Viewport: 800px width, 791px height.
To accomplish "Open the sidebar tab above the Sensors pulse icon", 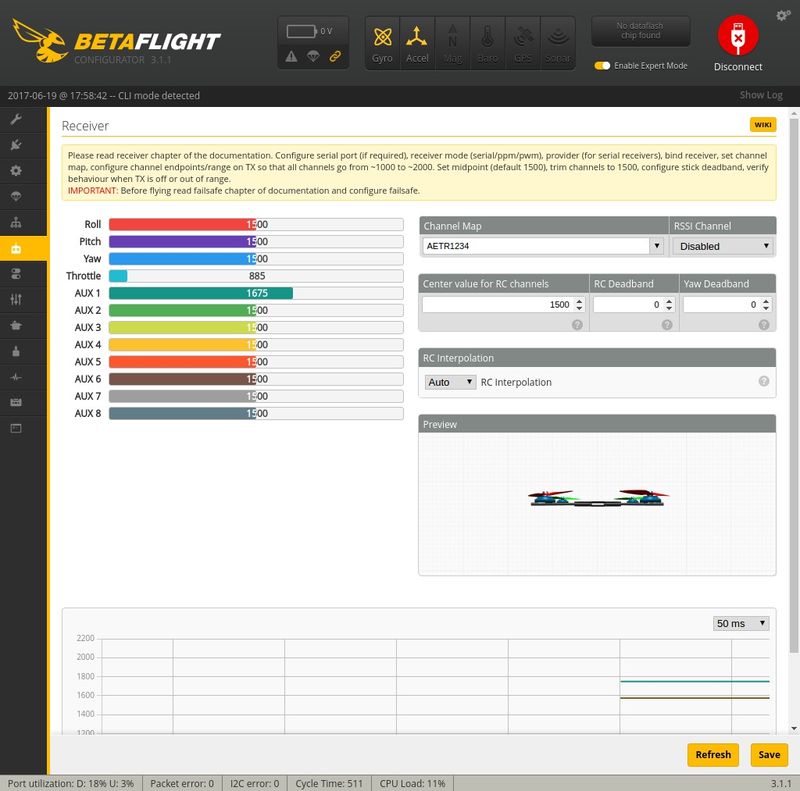I will point(16,351).
